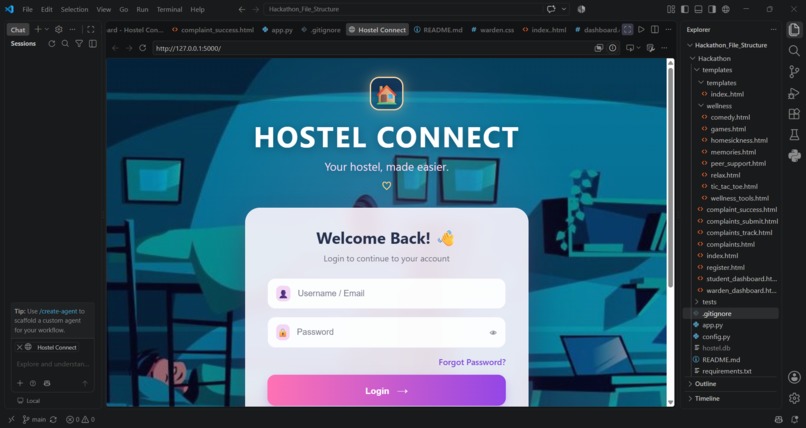Open chat settings gear icon
The height and width of the screenshot is (428, 806).
[59, 30]
